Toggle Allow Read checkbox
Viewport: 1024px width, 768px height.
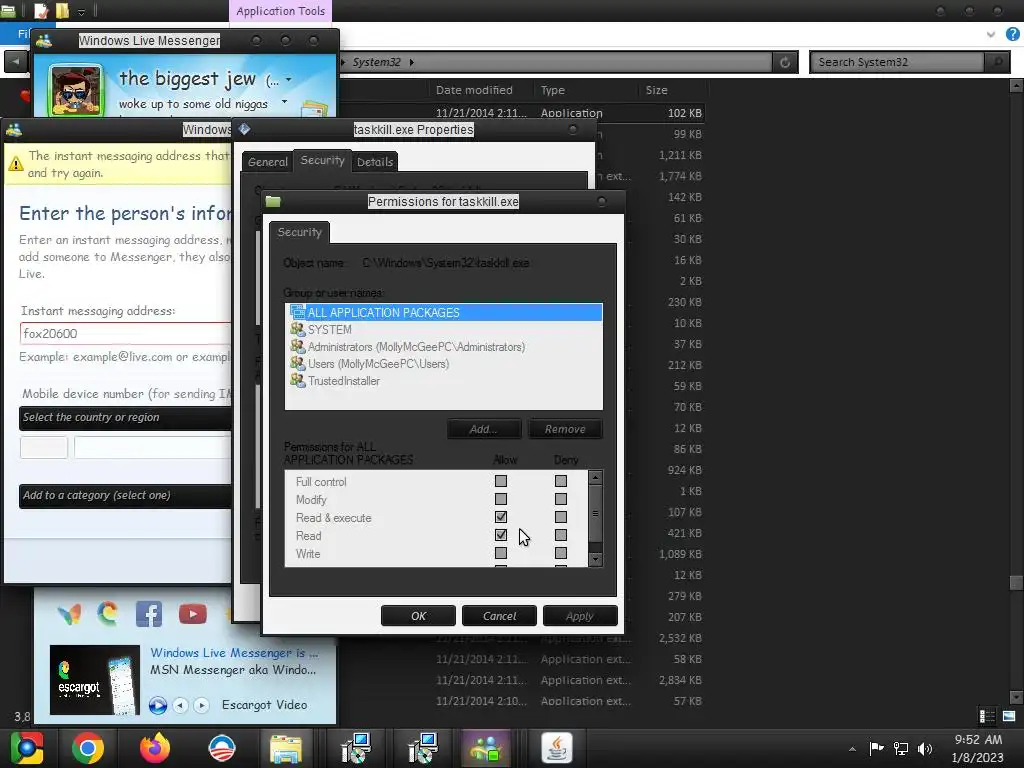click(x=501, y=535)
